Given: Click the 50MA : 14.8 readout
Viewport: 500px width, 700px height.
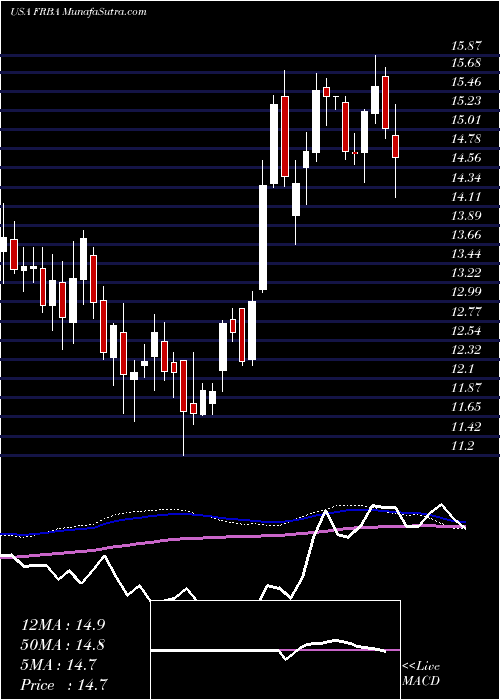Looking at the screenshot, I should (x=63, y=645).
